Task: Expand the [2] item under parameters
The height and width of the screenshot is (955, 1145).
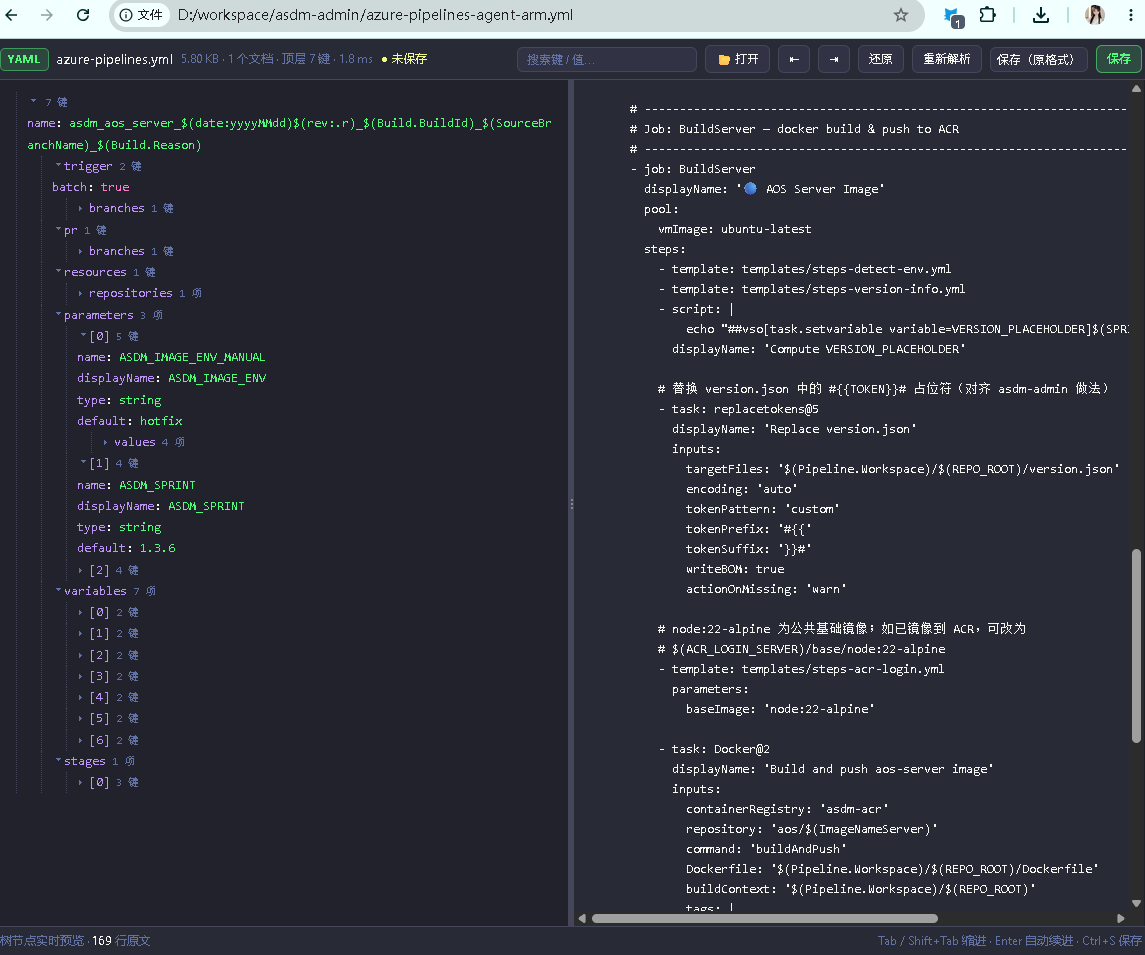Action: pyautogui.click(x=80, y=570)
